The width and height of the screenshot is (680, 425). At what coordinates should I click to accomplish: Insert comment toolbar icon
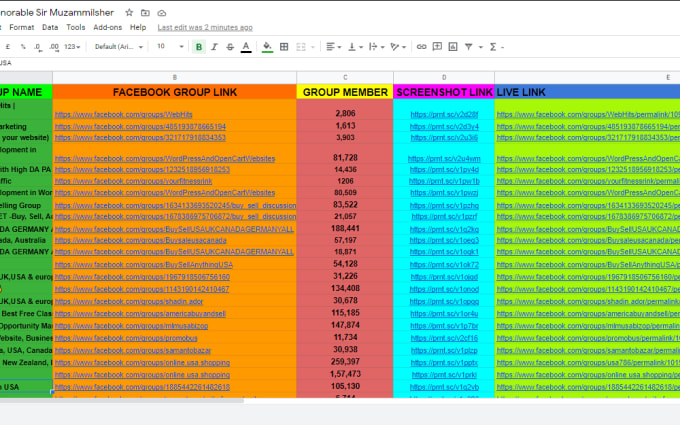click(x=437, y=46)
